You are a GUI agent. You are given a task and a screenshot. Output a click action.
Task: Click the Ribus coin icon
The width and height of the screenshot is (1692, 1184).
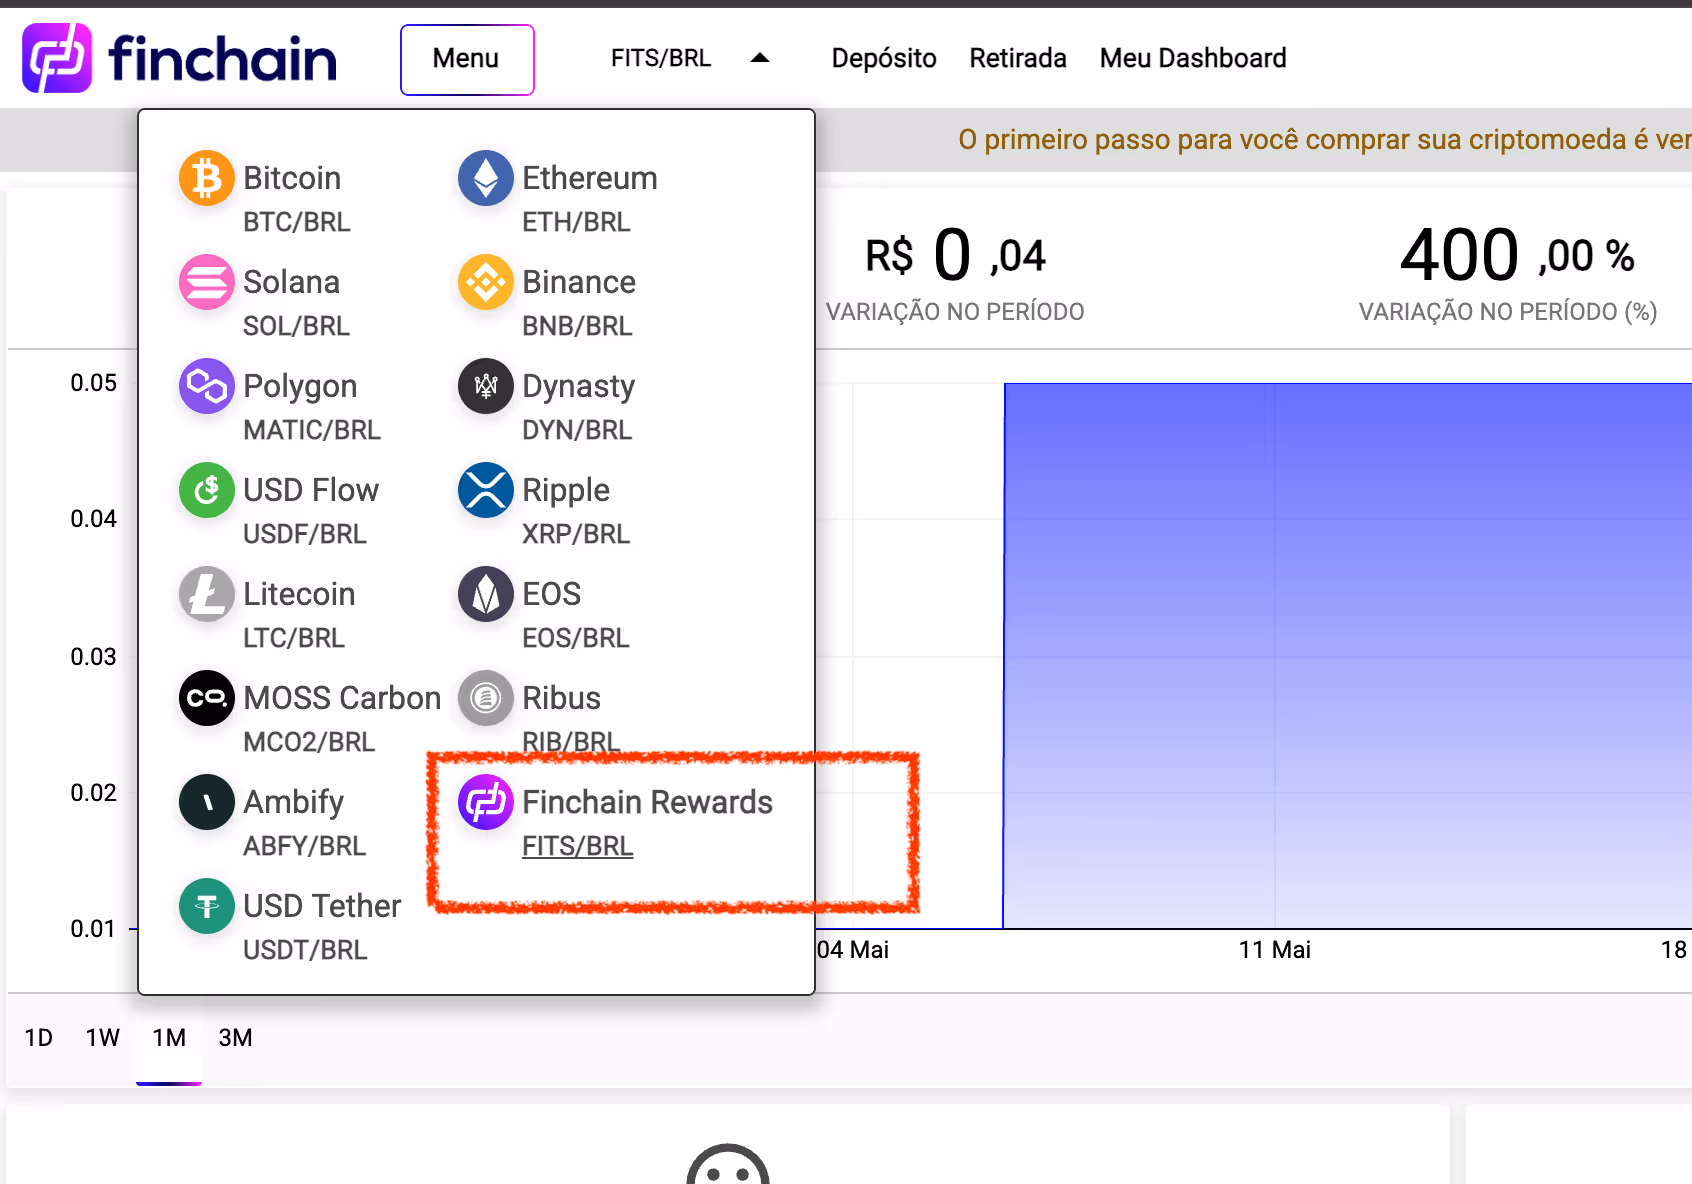pyautogui.click(x=486, y=698)
